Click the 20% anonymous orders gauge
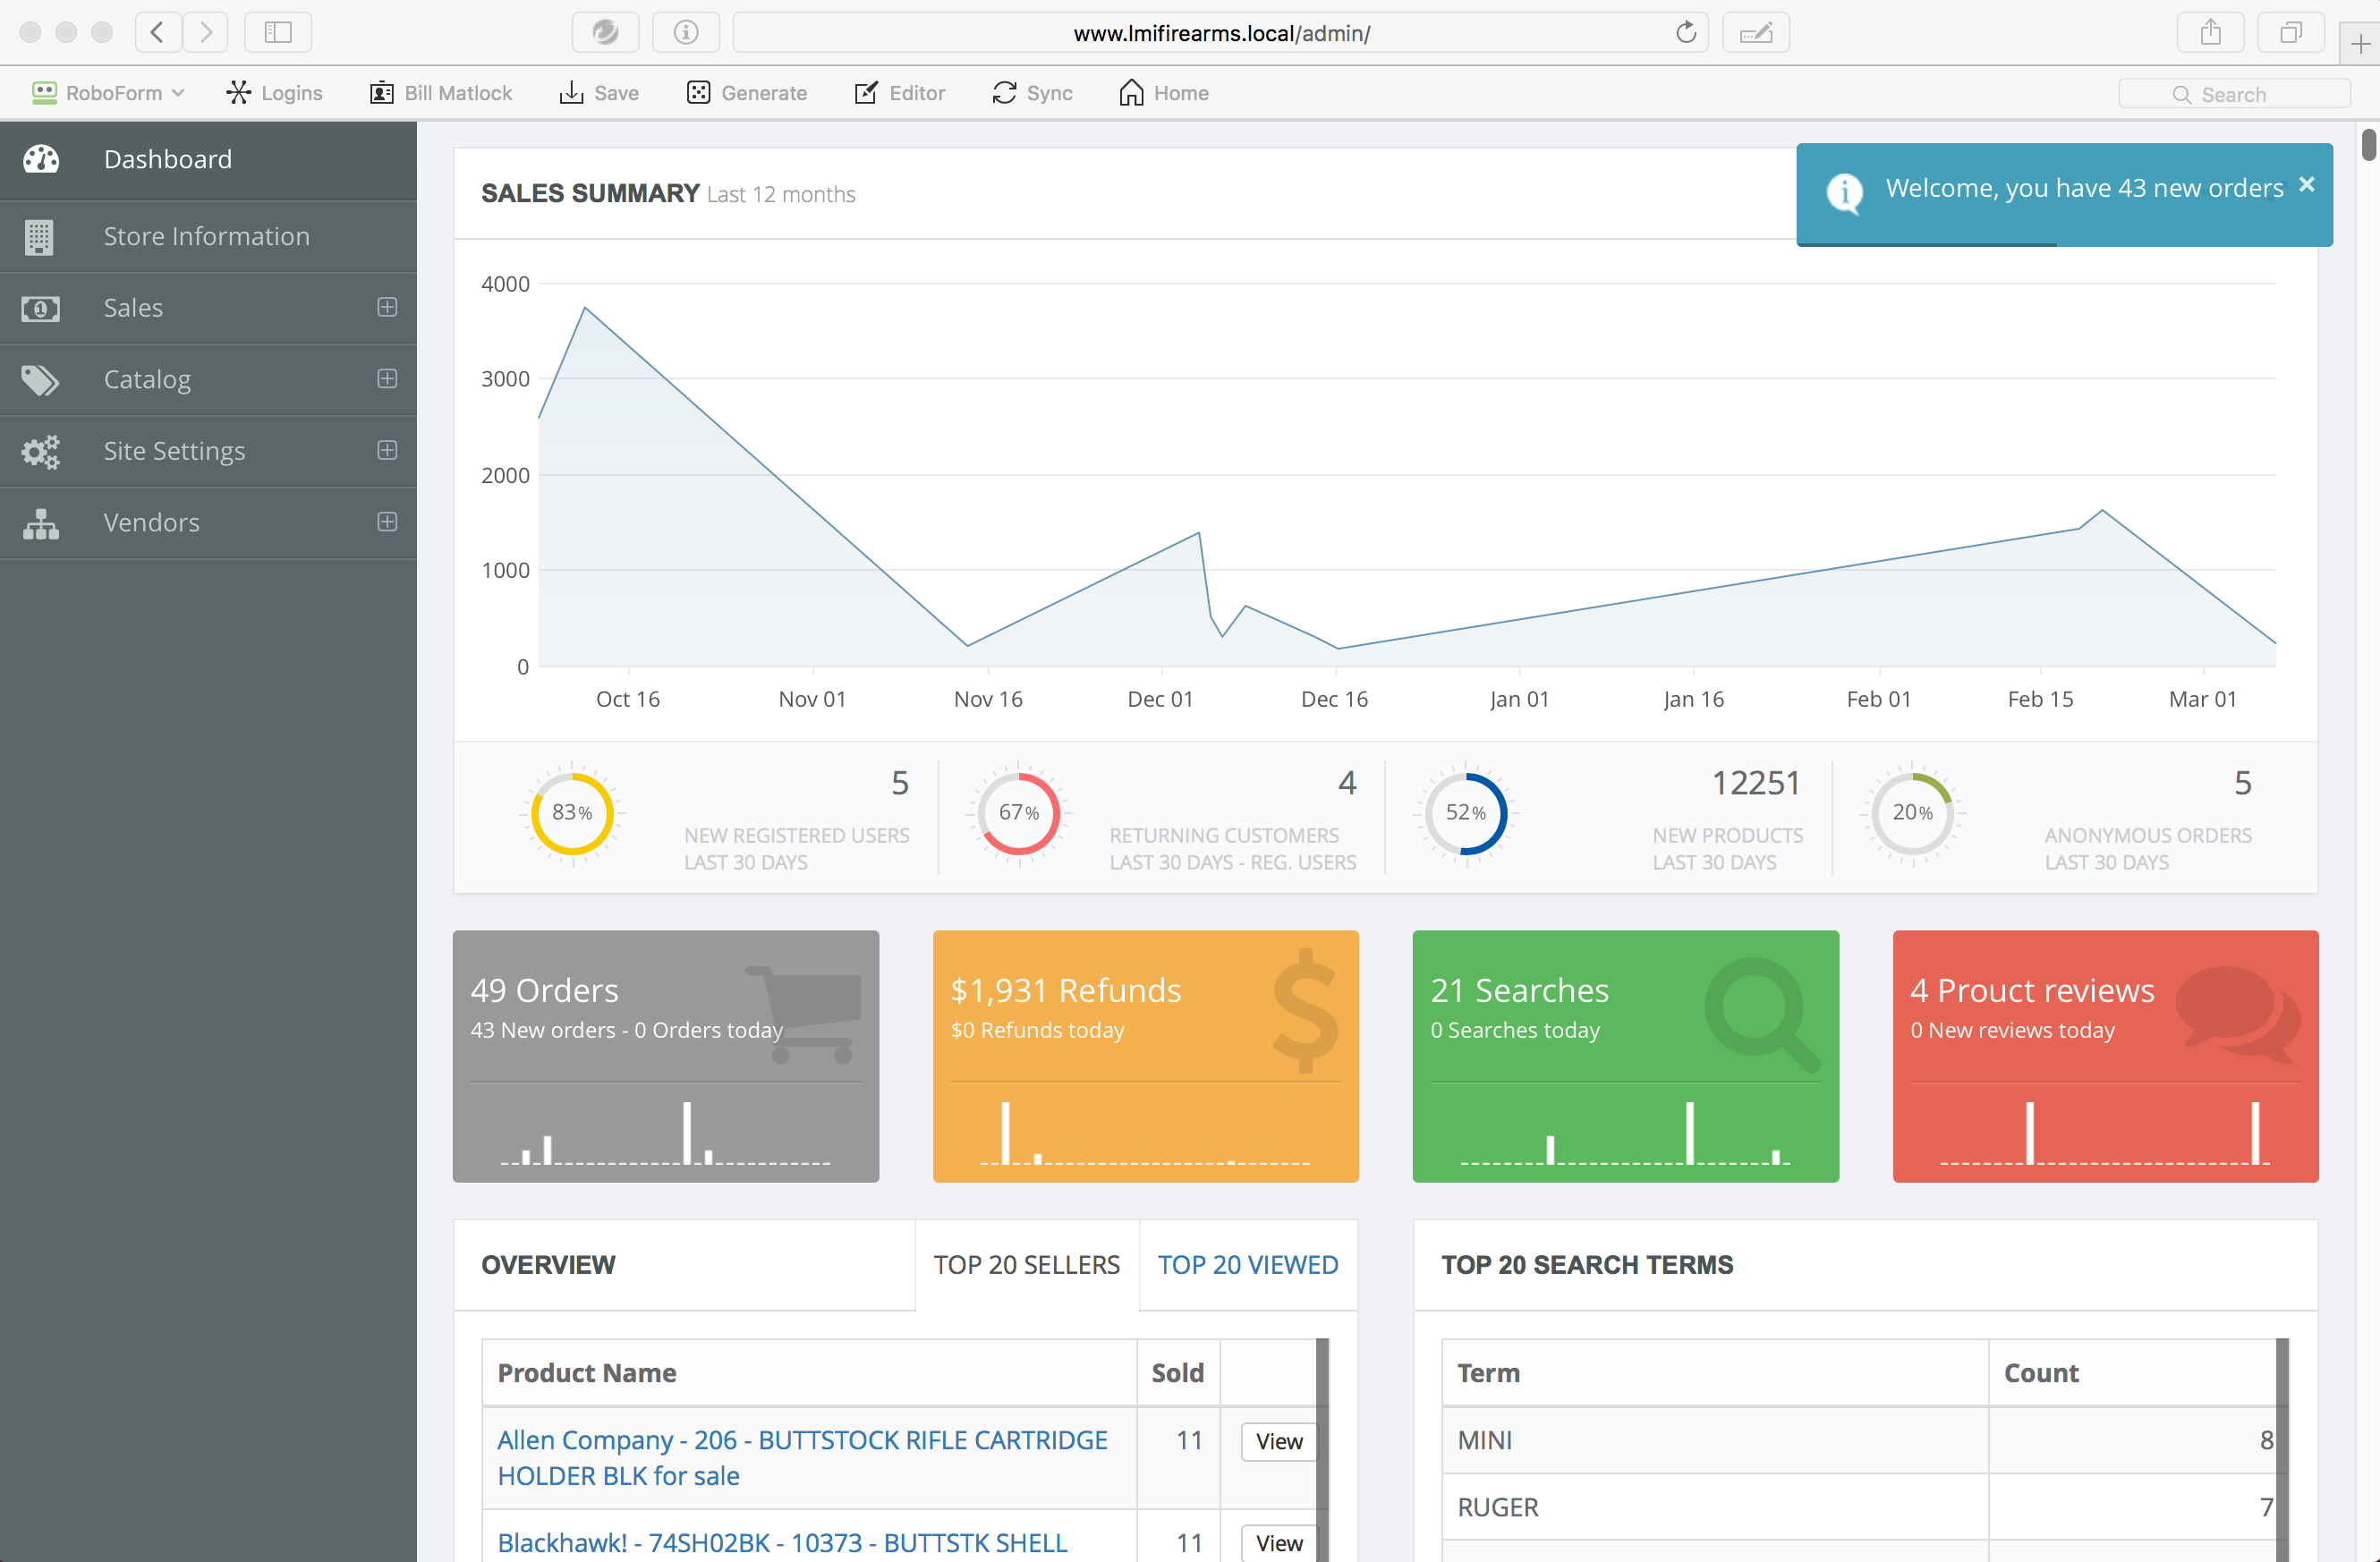2380x1562 pixels. [1913, 812]
